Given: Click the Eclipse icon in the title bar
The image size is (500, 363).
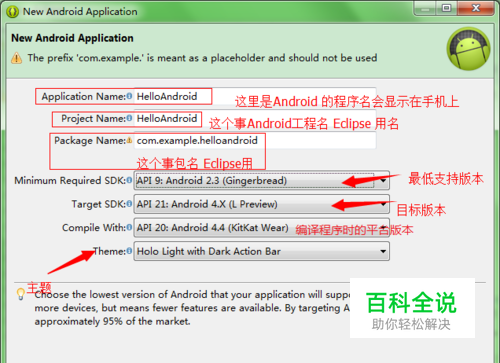Looking at the screenshot, I should pyautogui.click(x=13, y=12).
